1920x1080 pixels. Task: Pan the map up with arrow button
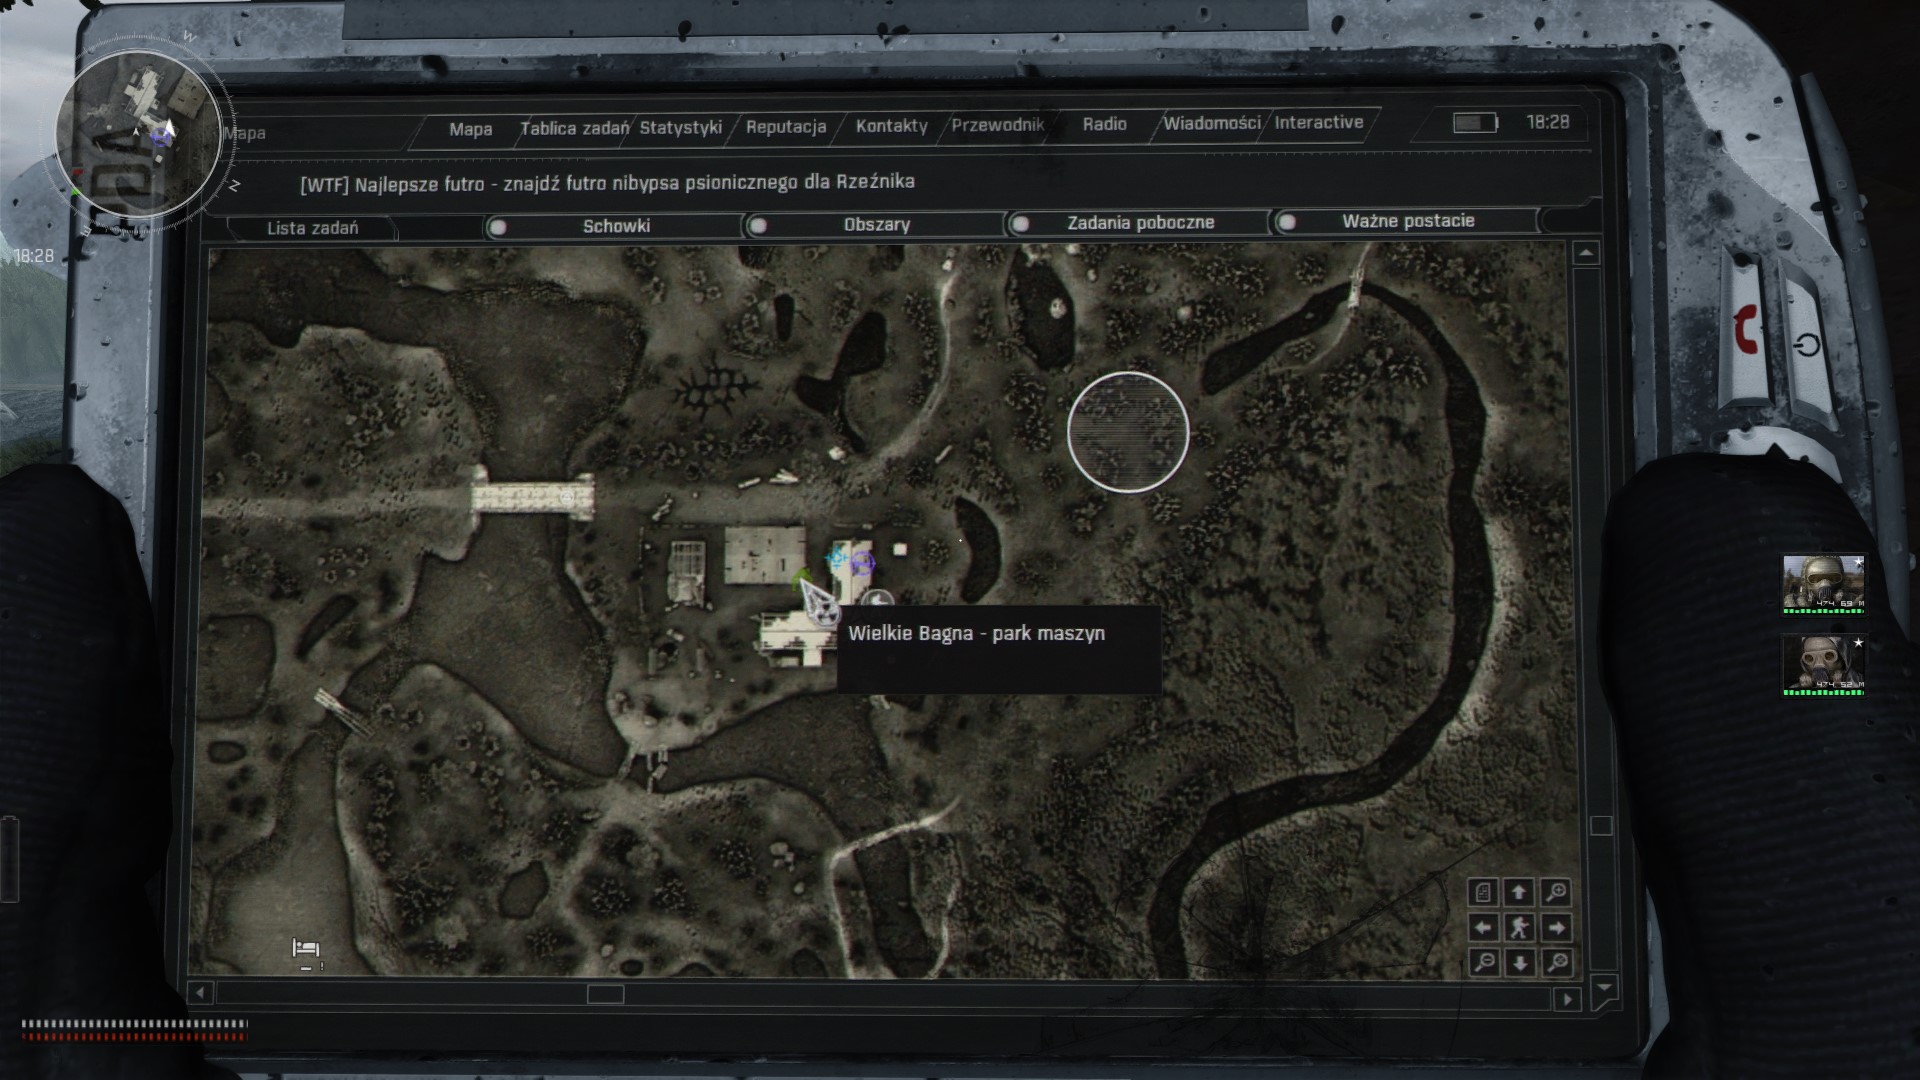click(1519, 891)
